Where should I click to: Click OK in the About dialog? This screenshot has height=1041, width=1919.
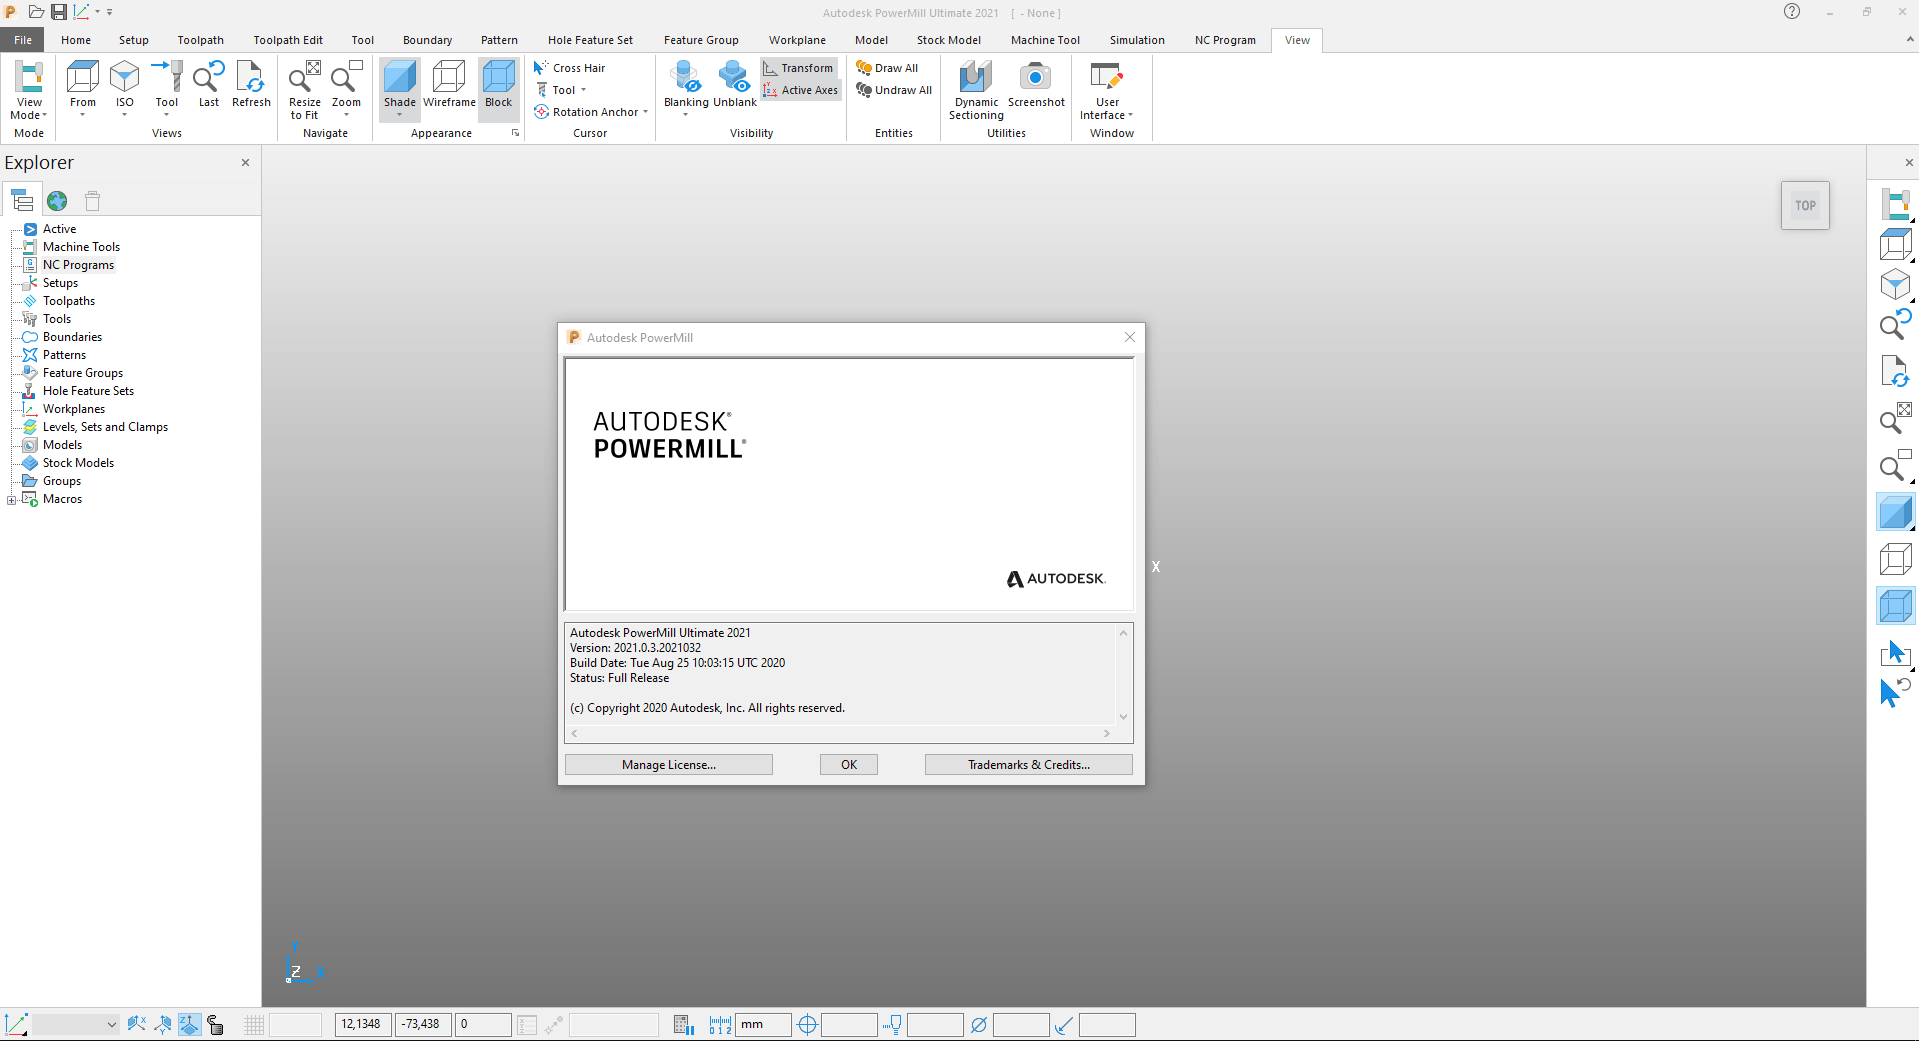tap(849, 765)
